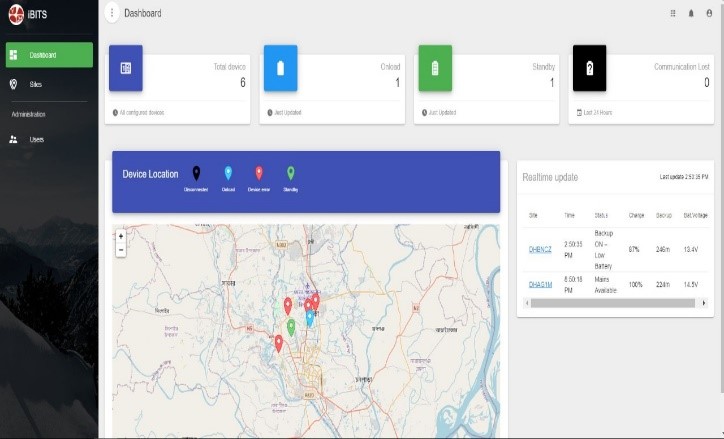Select the Standby legend pin
Screen dimensions: 724x439
click(x=290, y=174)
